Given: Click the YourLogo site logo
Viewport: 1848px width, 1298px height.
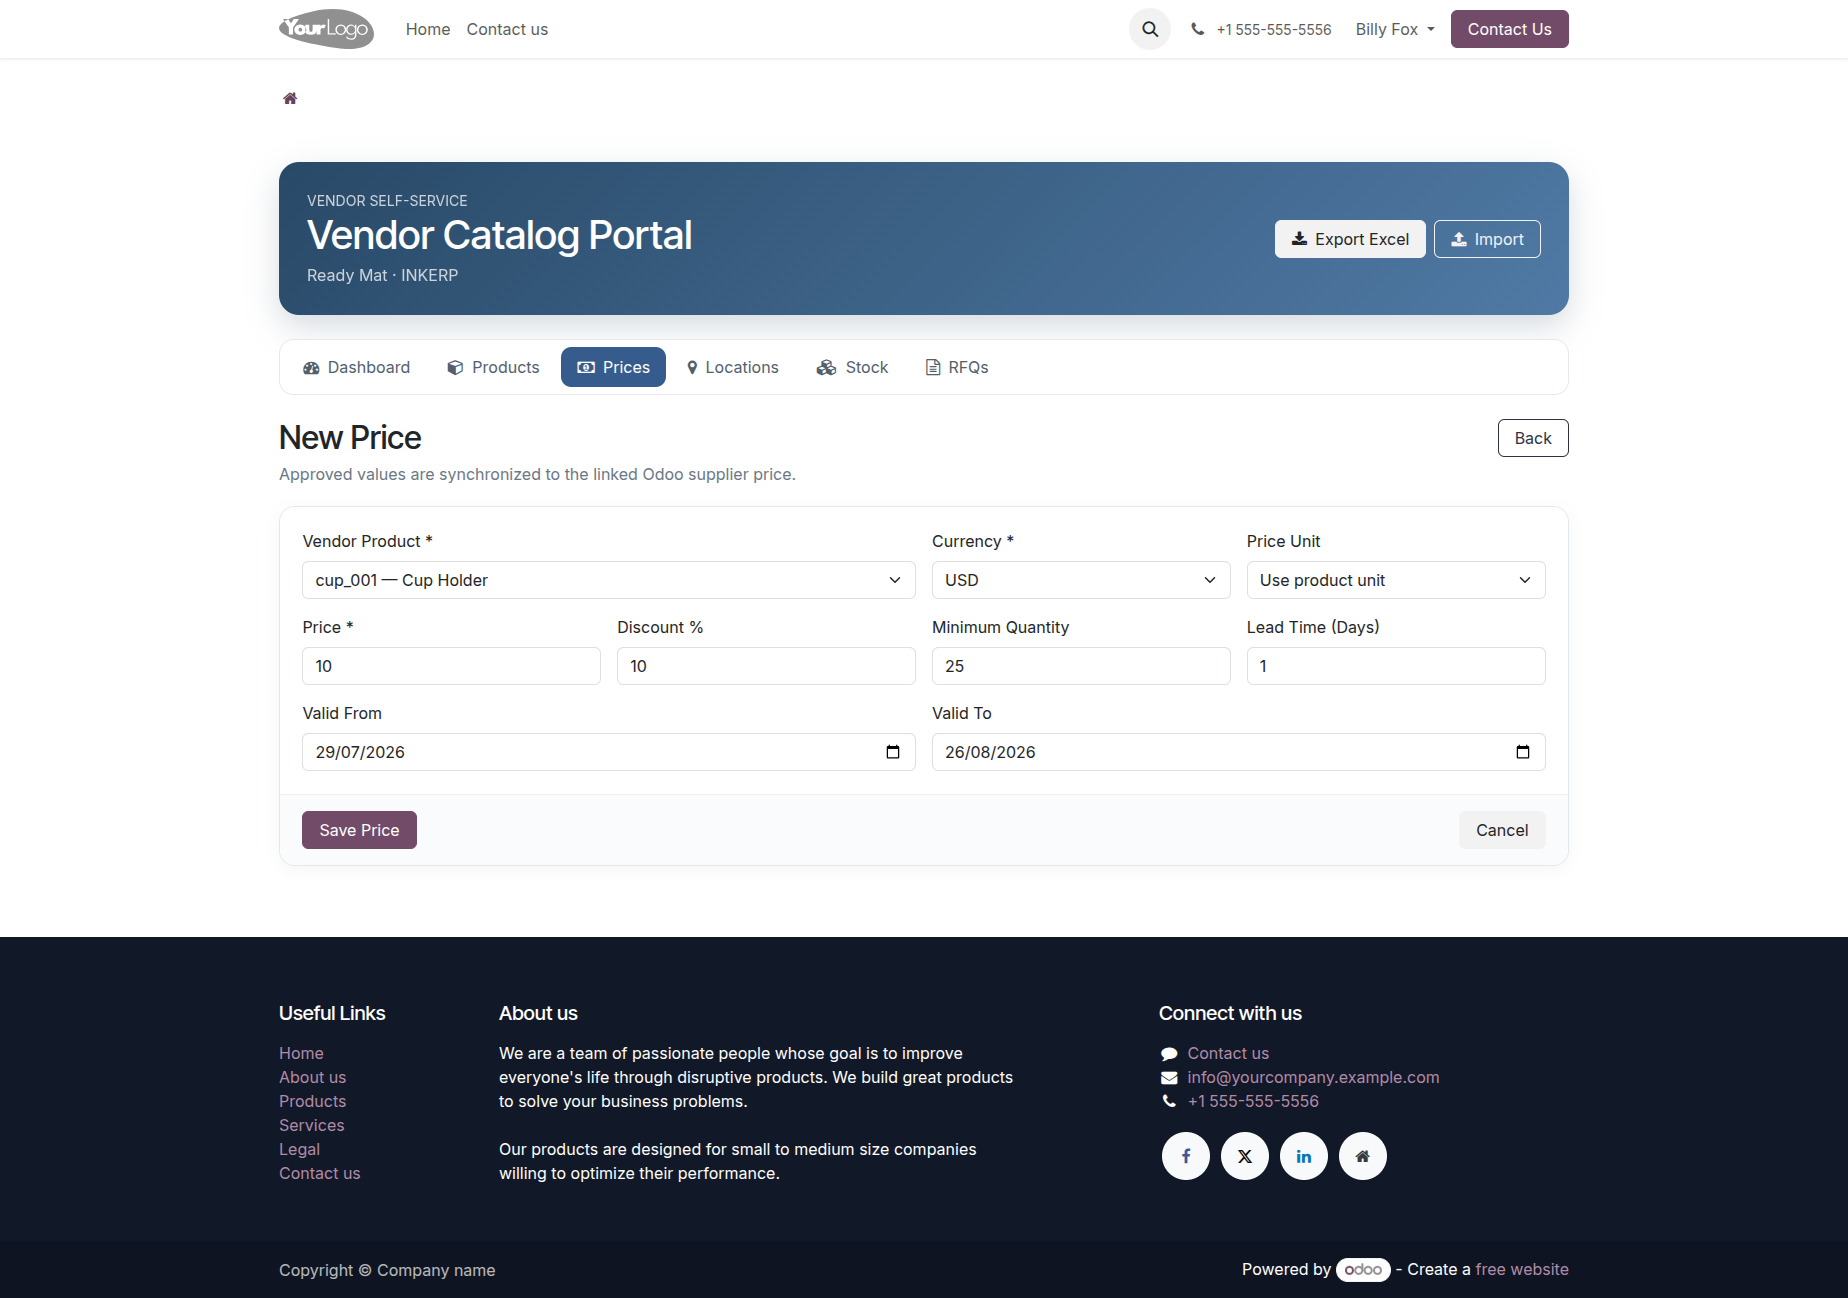Looking at the screenshot, I should pyautogui.click(x=326, y=29).
